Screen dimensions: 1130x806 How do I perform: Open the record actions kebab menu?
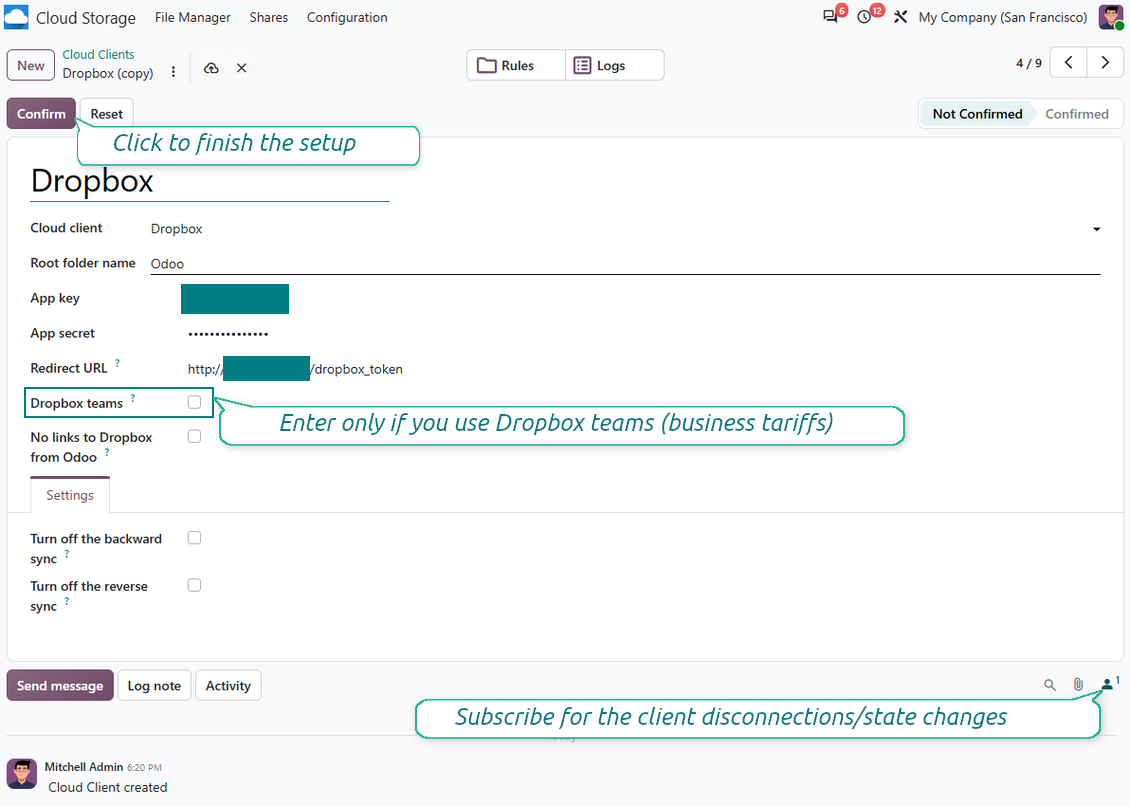tap(173, 71)
